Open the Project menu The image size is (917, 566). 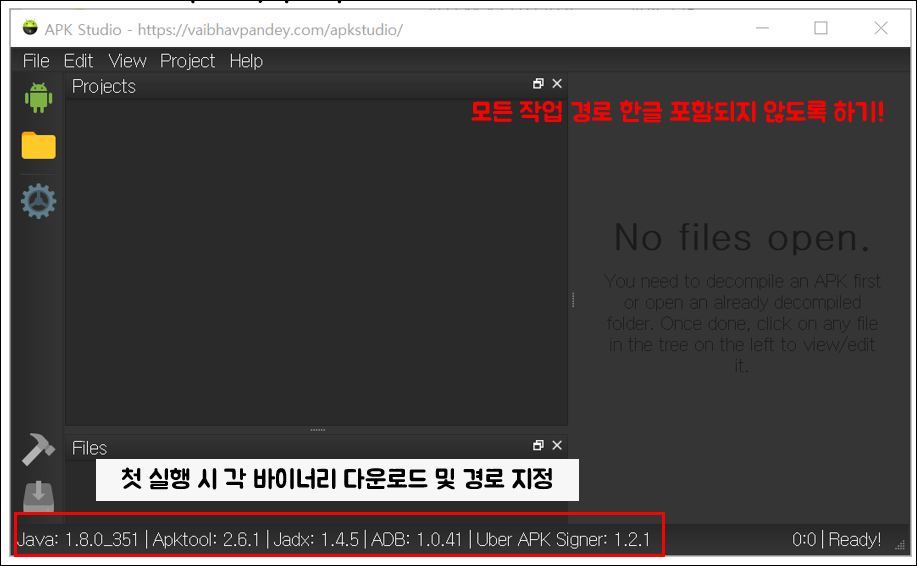(x=187, y=61)
